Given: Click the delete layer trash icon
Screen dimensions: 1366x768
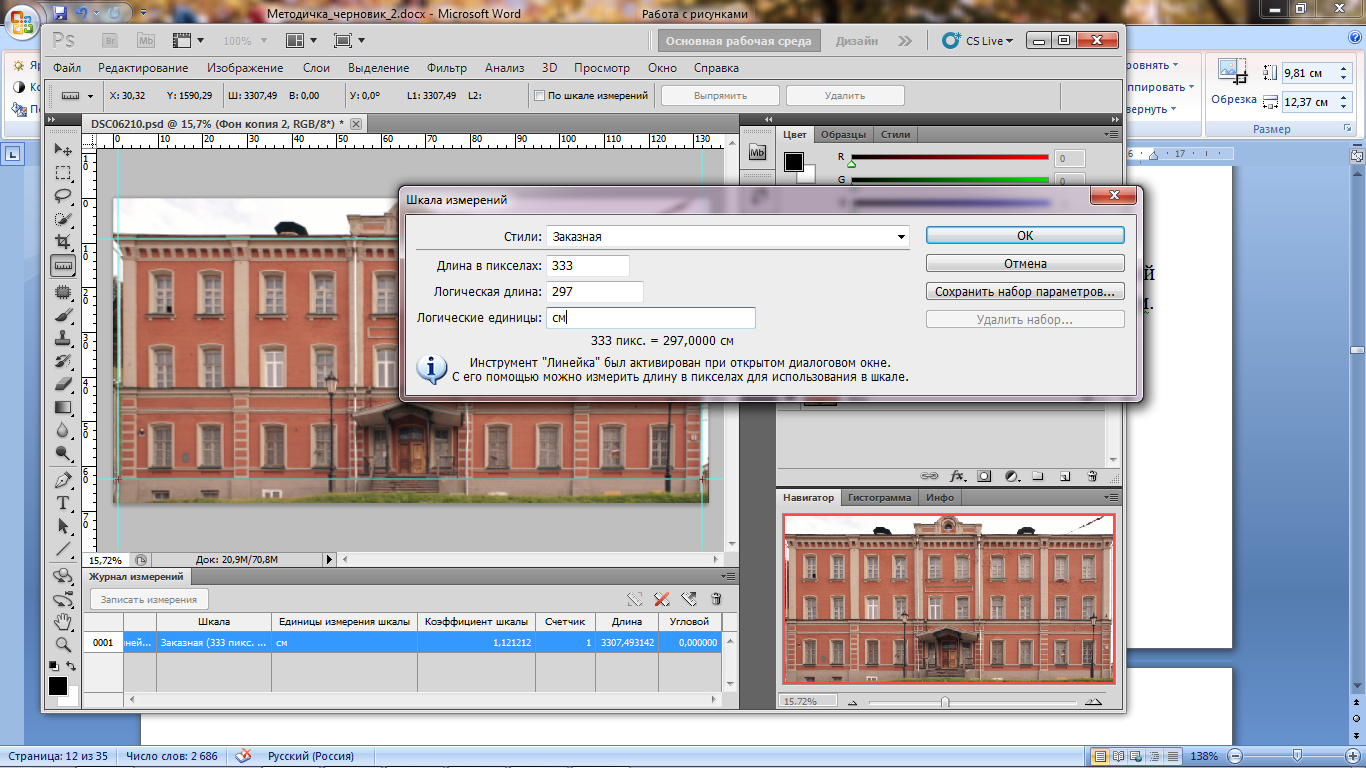Looking at the screenshot, I should click(x=1092, y=477).
